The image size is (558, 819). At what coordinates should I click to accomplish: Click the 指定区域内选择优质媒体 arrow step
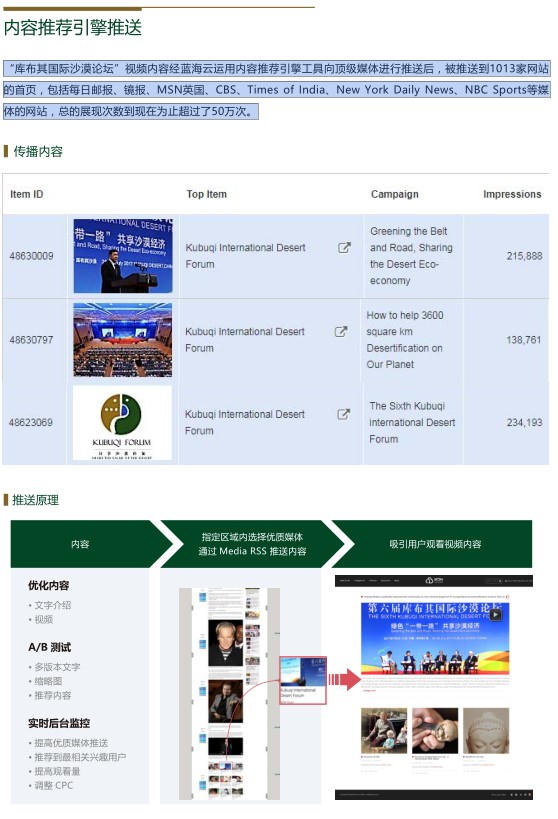[252, 544]
